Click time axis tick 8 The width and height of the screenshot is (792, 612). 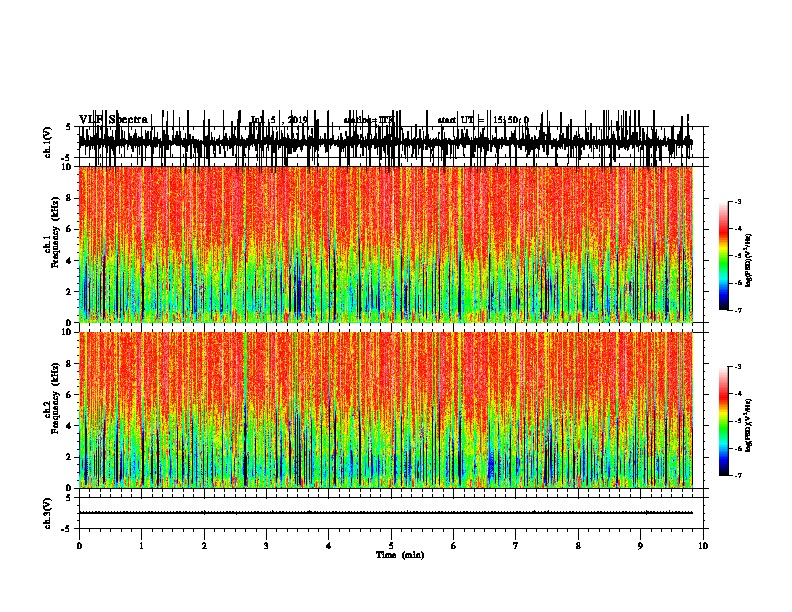(x=578, y=546)
